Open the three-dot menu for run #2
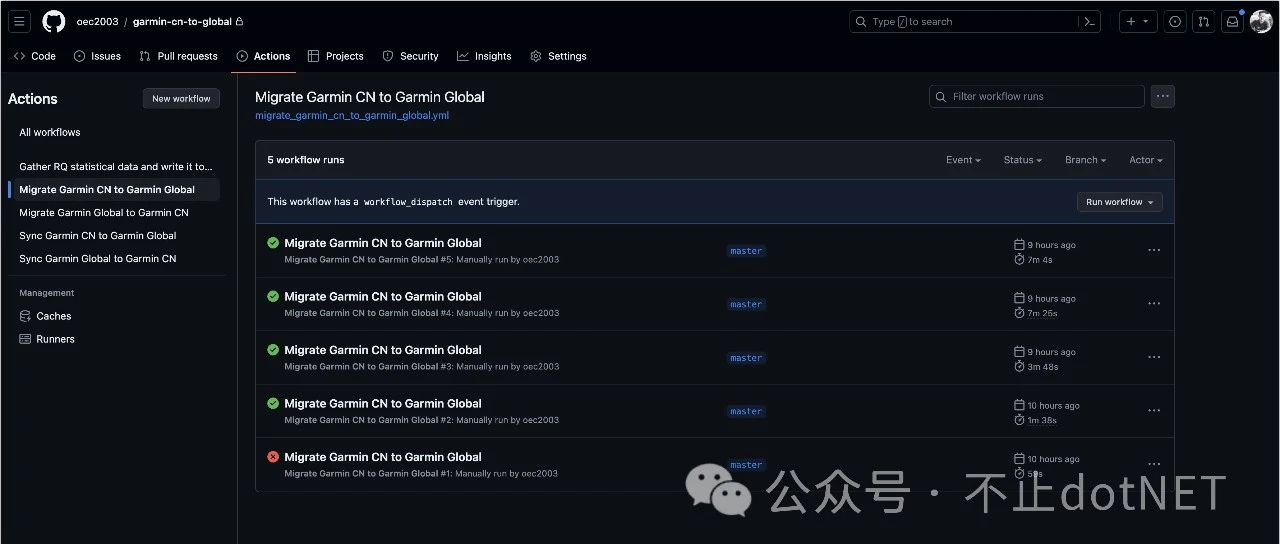Image resolution: width=1280 pixels, height=544 pixels. point(1154,411)
